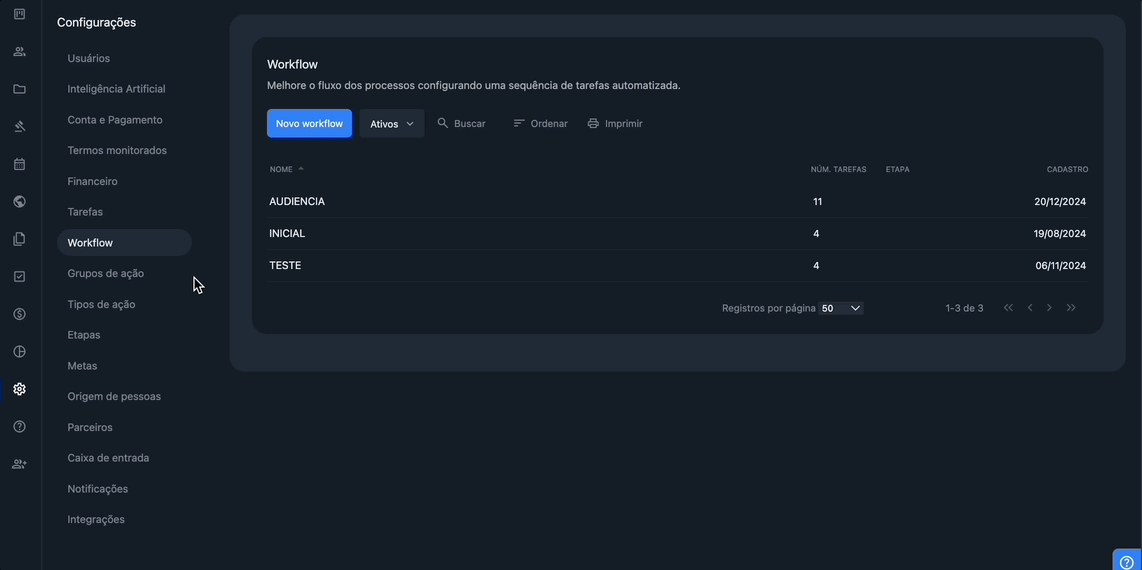Viewport: 1142px width, 570px height.
Task: Click the 1–3 de 3 pagination text
Action: tap(964, 308)
